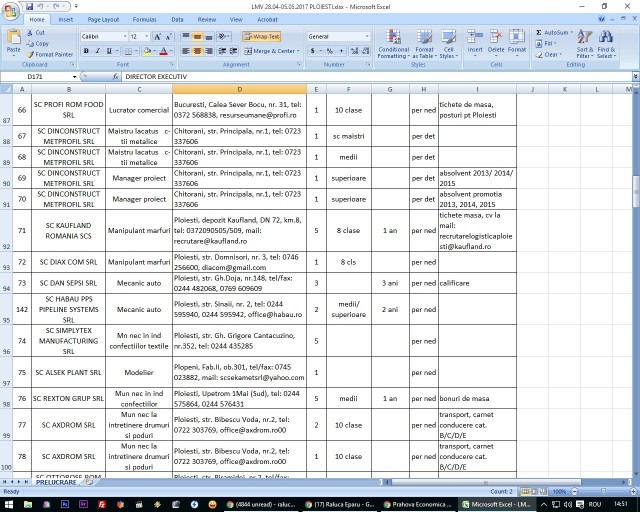Open the font size dropdown
Image resolution: width=640 pixels, height=512 pixels.
tap(147, 36)
